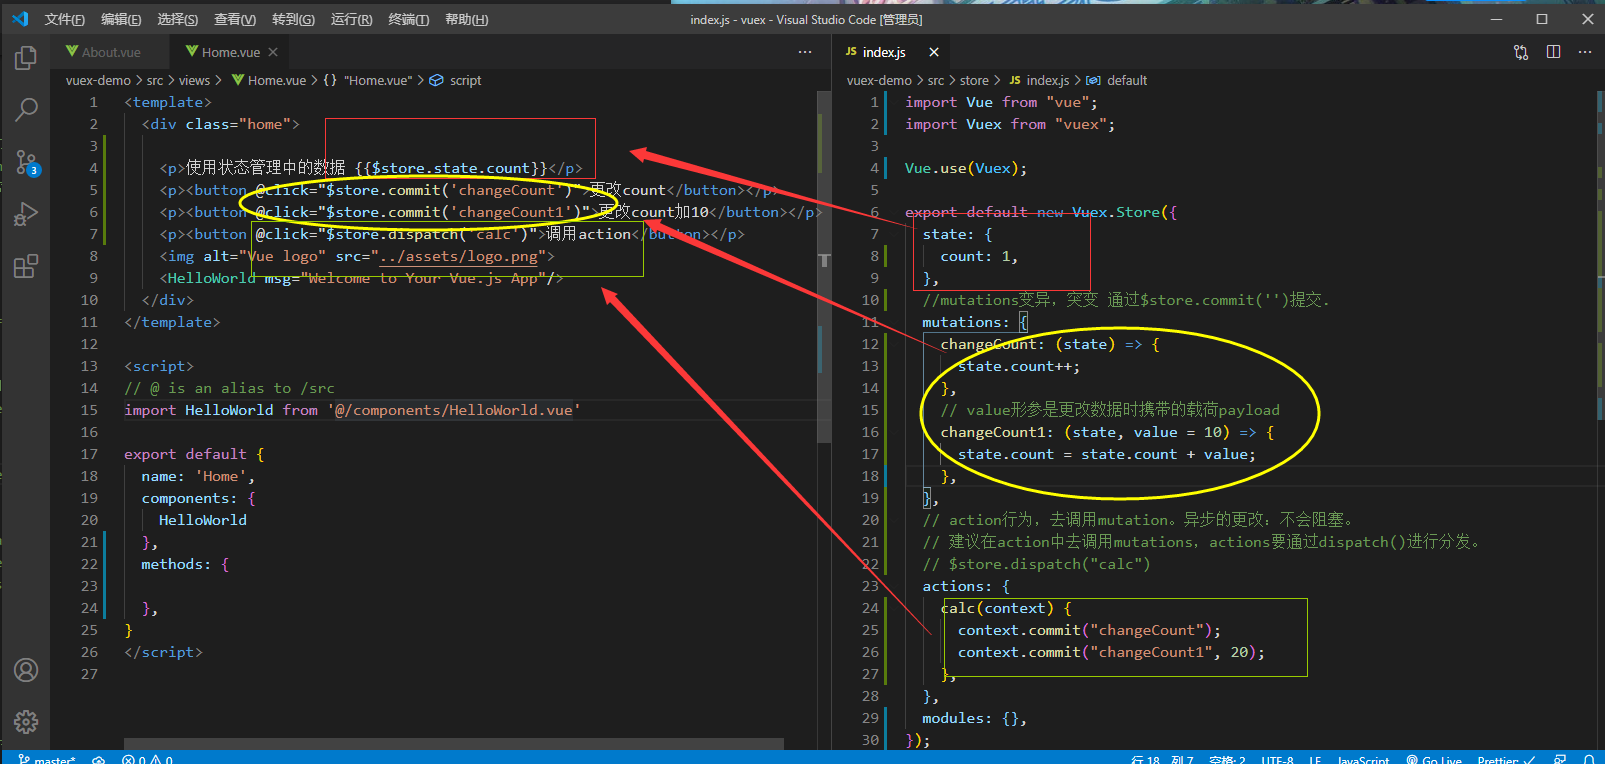Open the 运行(R) menu
The width and height of the screenshot is (1605, 764).
pos(351,19)
